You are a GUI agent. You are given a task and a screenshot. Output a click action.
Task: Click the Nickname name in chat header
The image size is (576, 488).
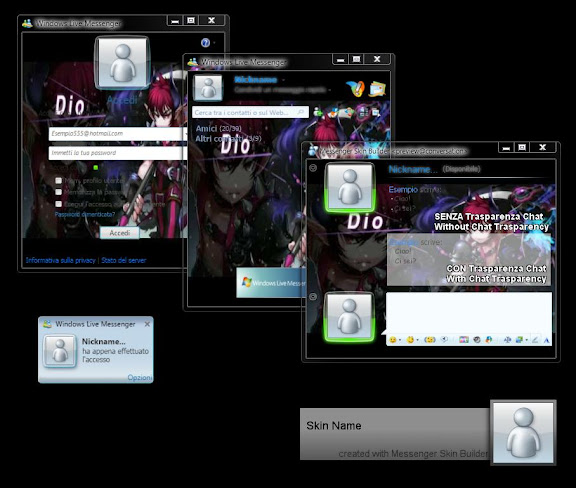pos(413,169)
